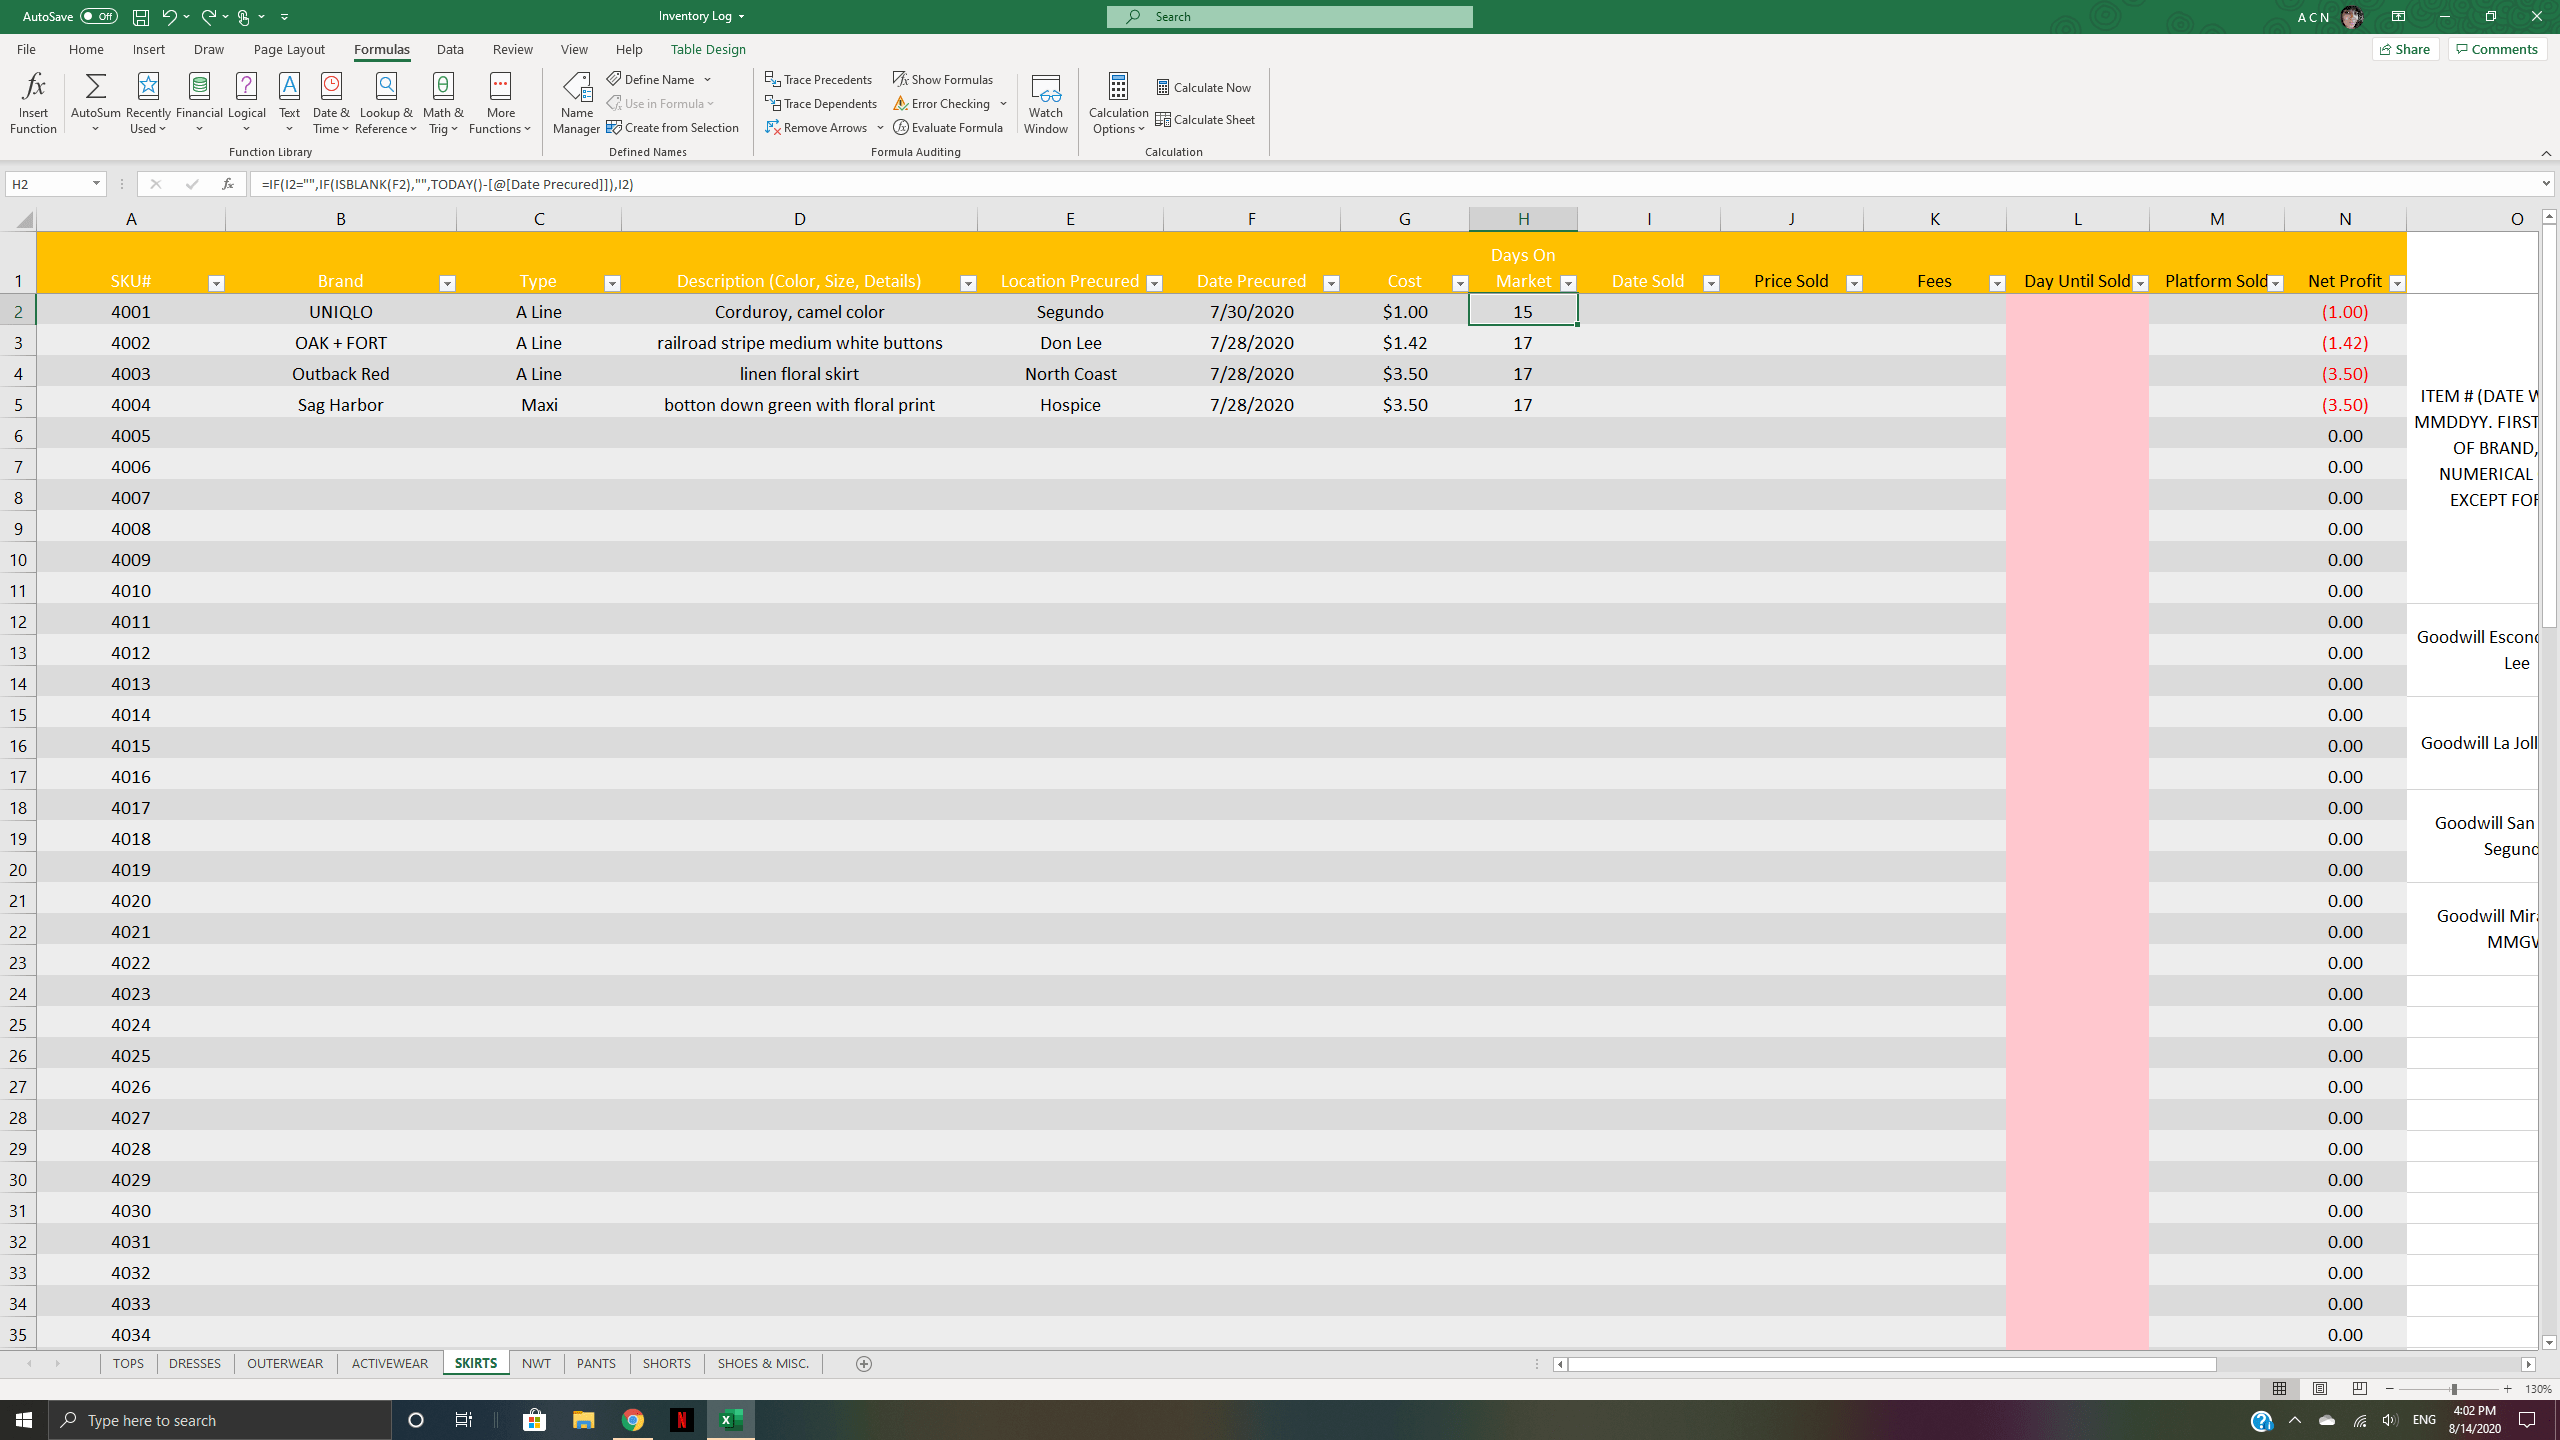Open the Brand column filter
This screenshot has height=1440, width=2560.
[x=447, y=283]
